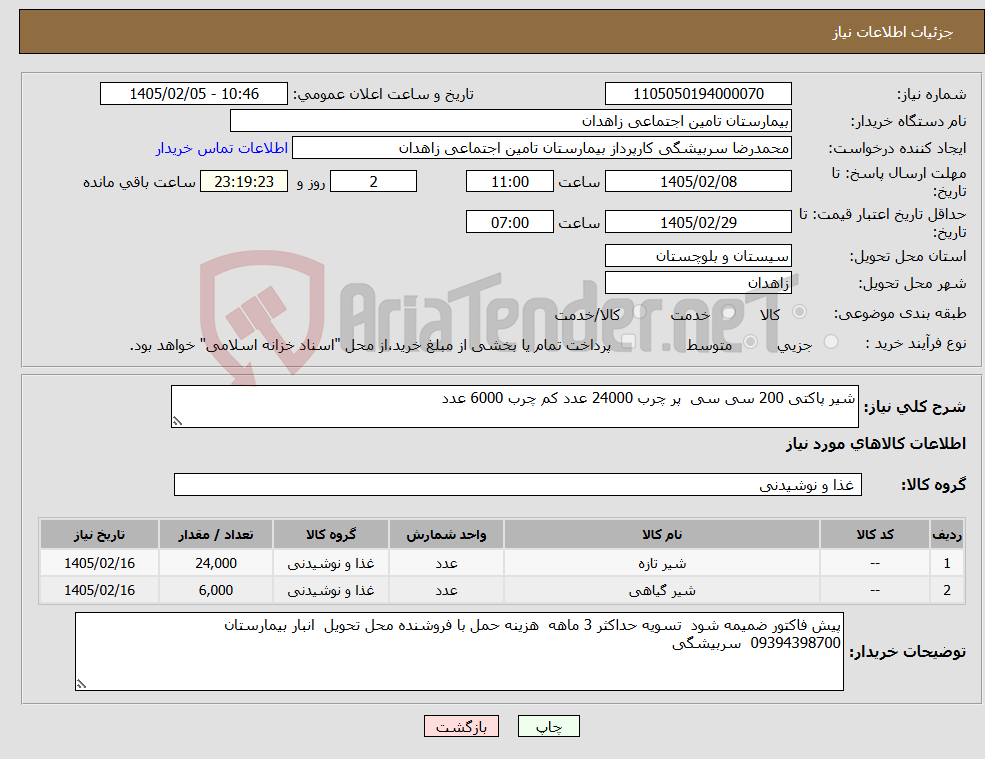
Task: Select the شیر گیاهی item cell
Action: point(661,590)
